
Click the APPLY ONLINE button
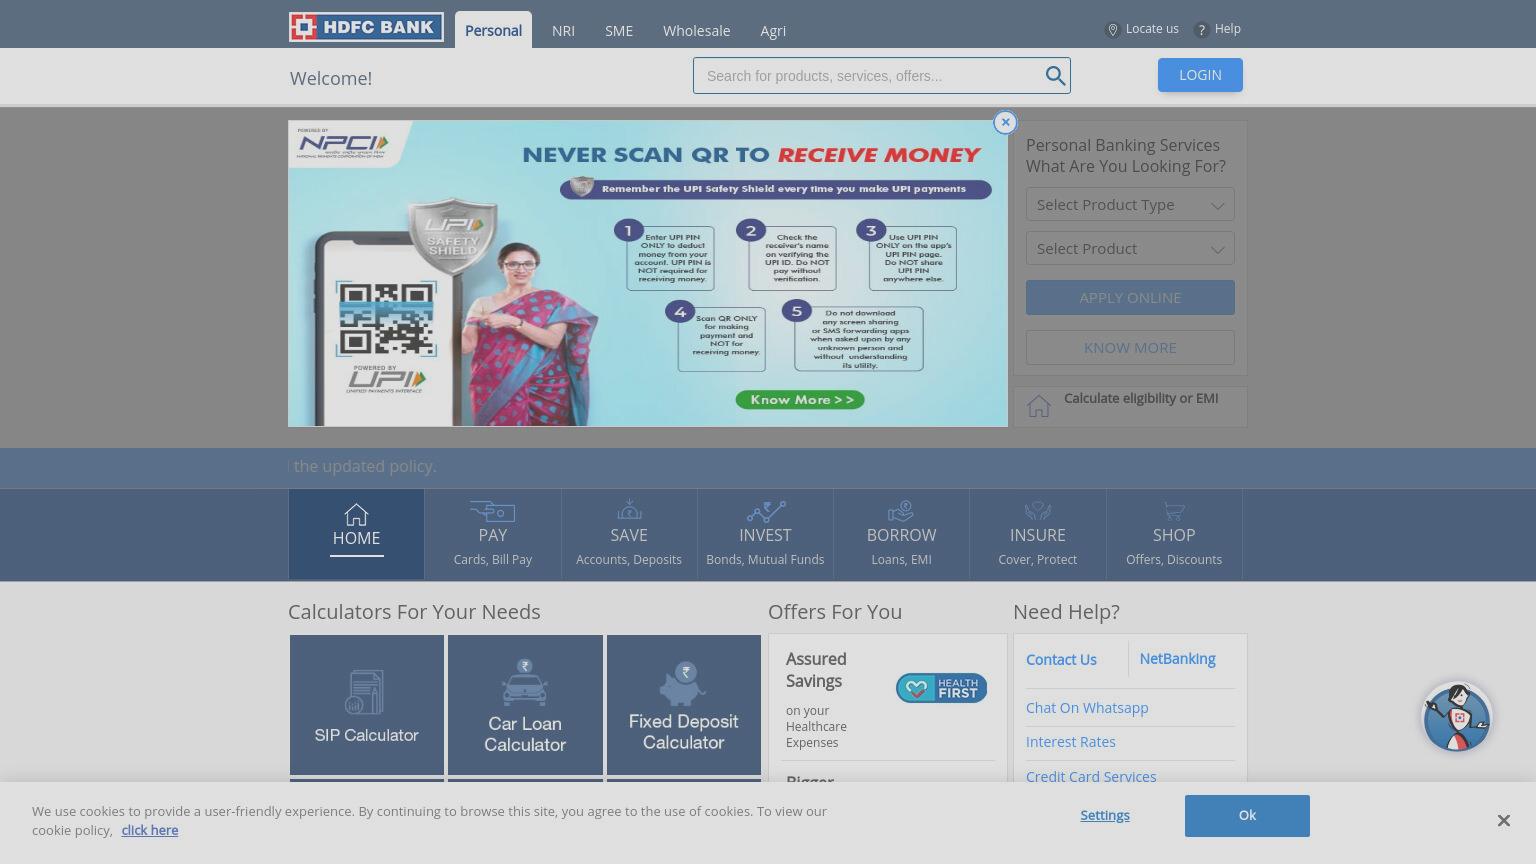[x=1130, y=298]
